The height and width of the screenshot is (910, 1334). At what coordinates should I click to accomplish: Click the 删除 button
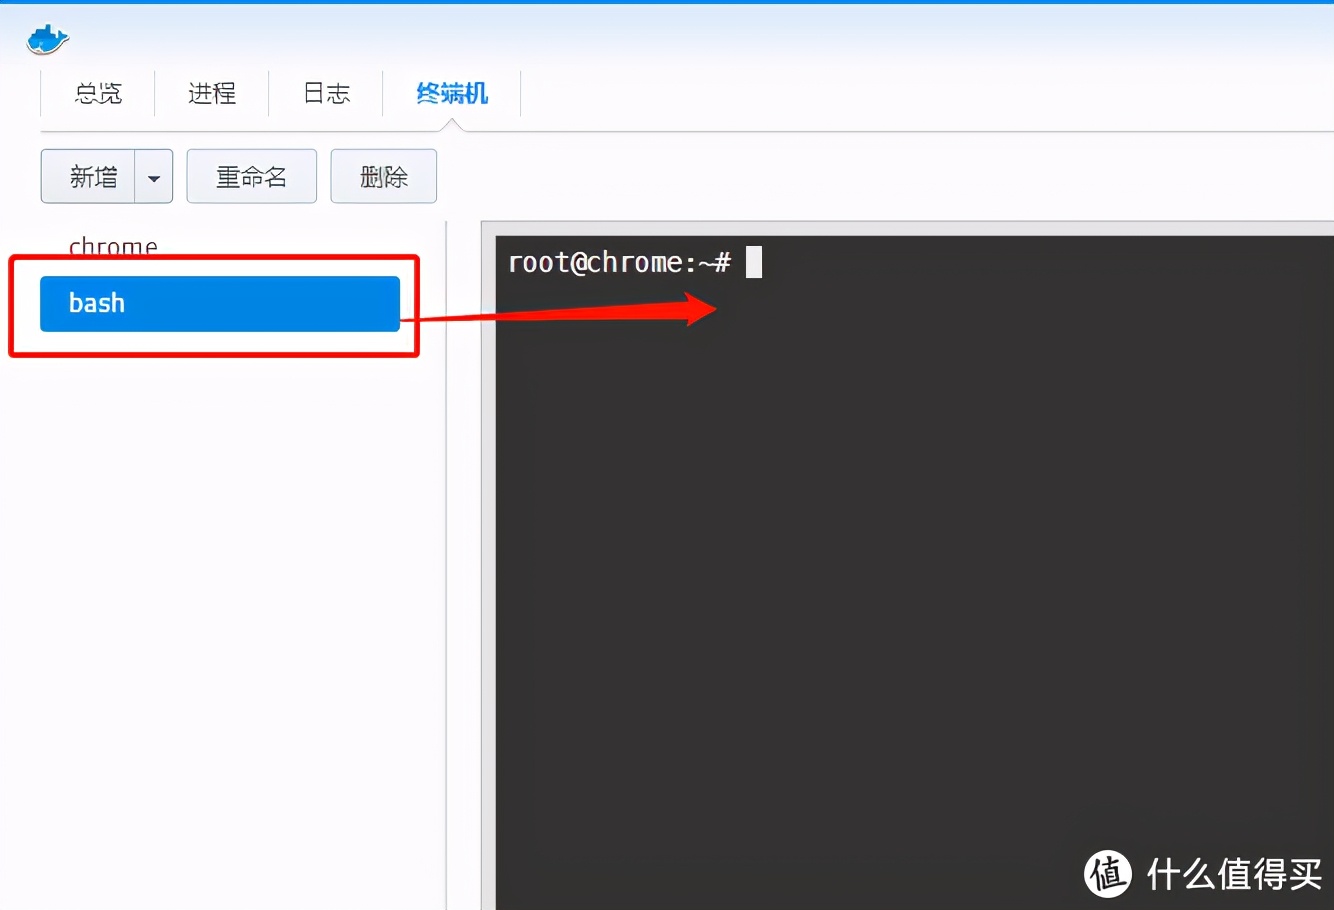click(x=384, y=176)
